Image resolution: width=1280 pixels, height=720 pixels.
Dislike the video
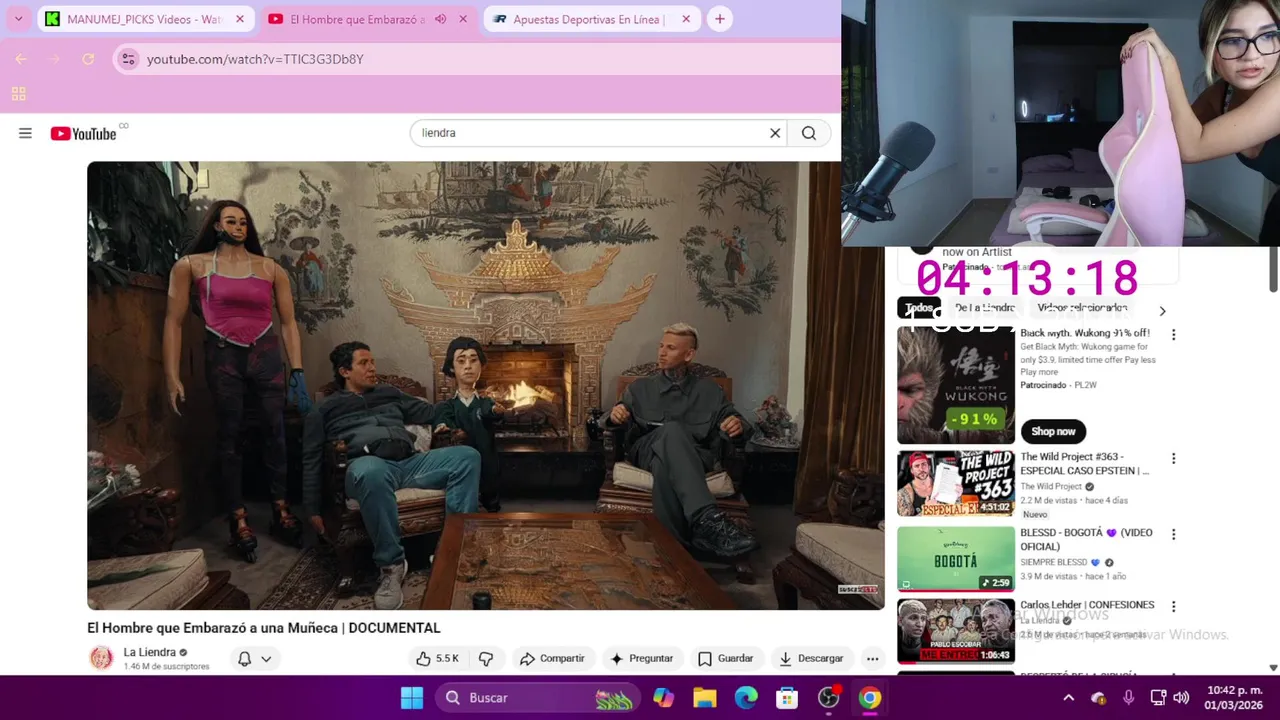pyautogui.click(x=486, y=658)
